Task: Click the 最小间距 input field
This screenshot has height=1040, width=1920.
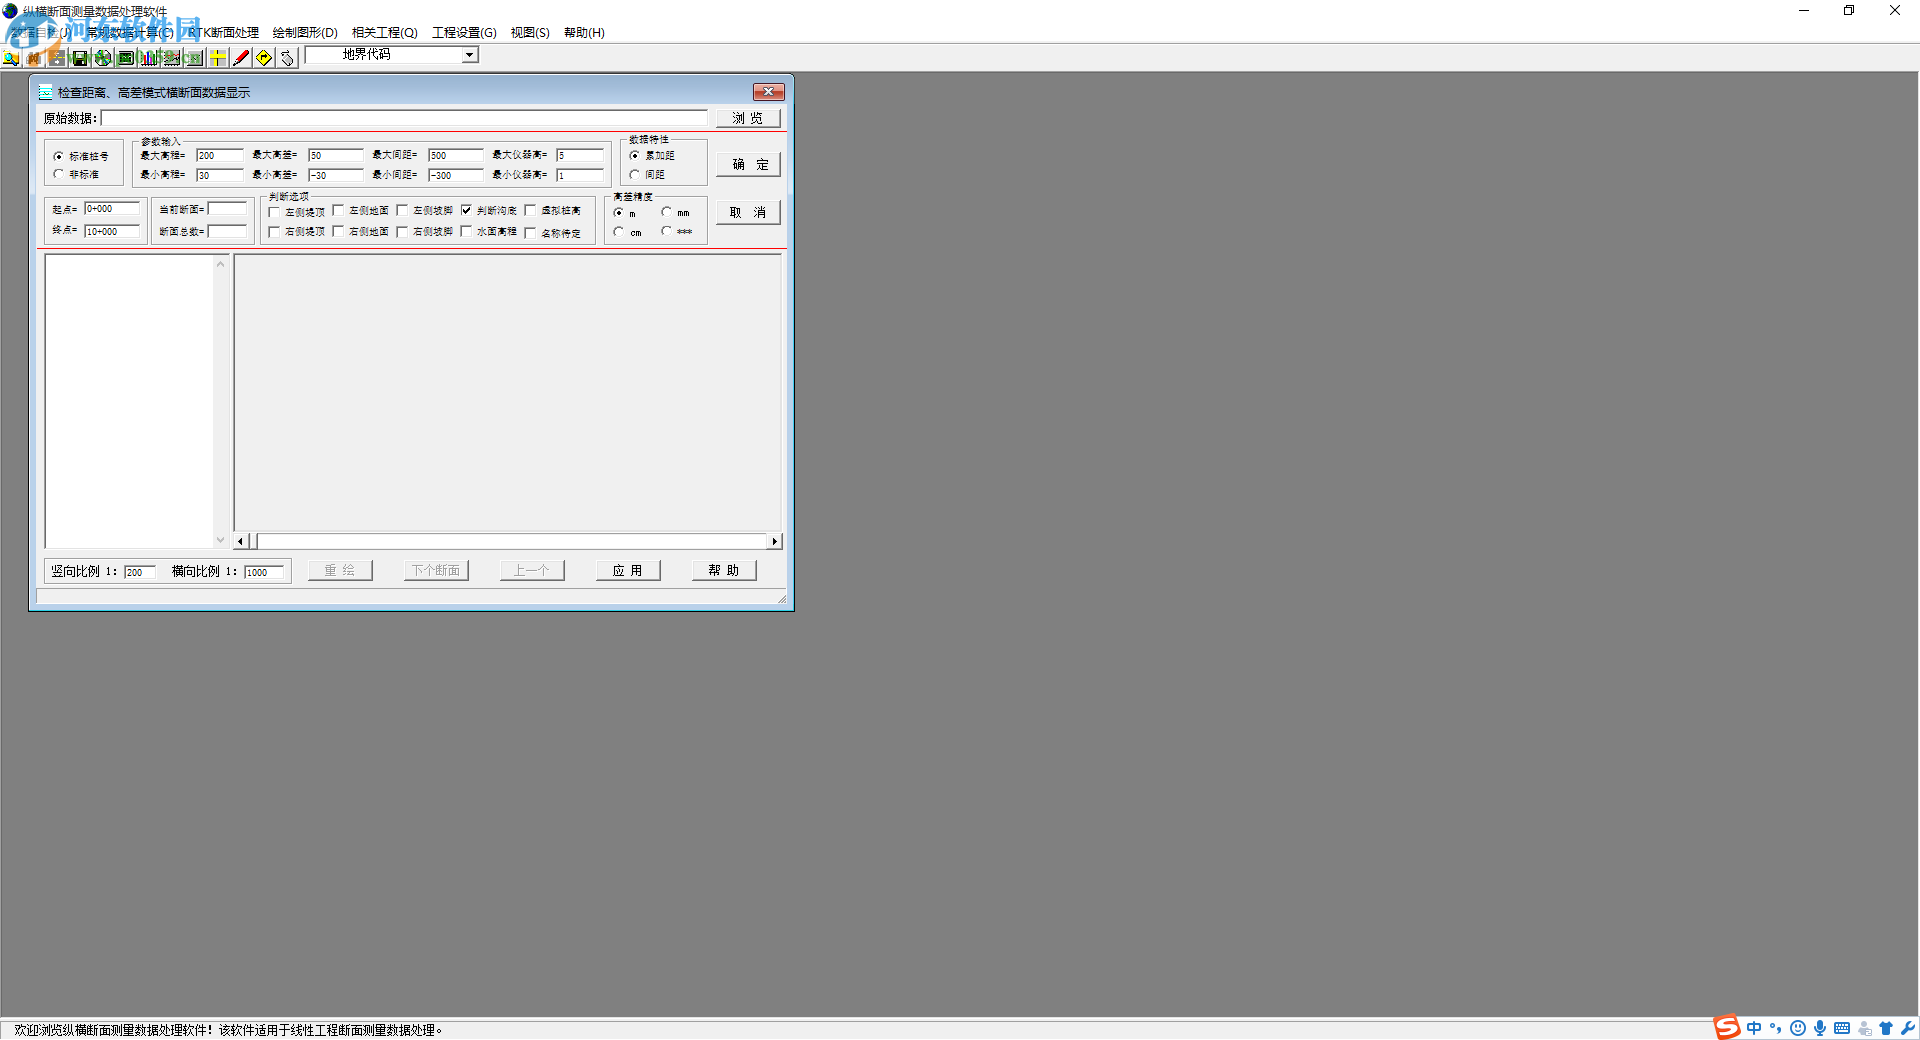Action: coord(456,175)
